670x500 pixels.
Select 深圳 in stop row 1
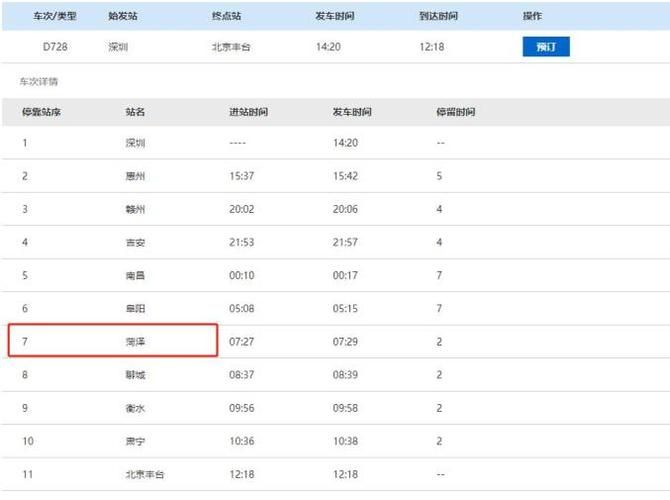point(135,143)
